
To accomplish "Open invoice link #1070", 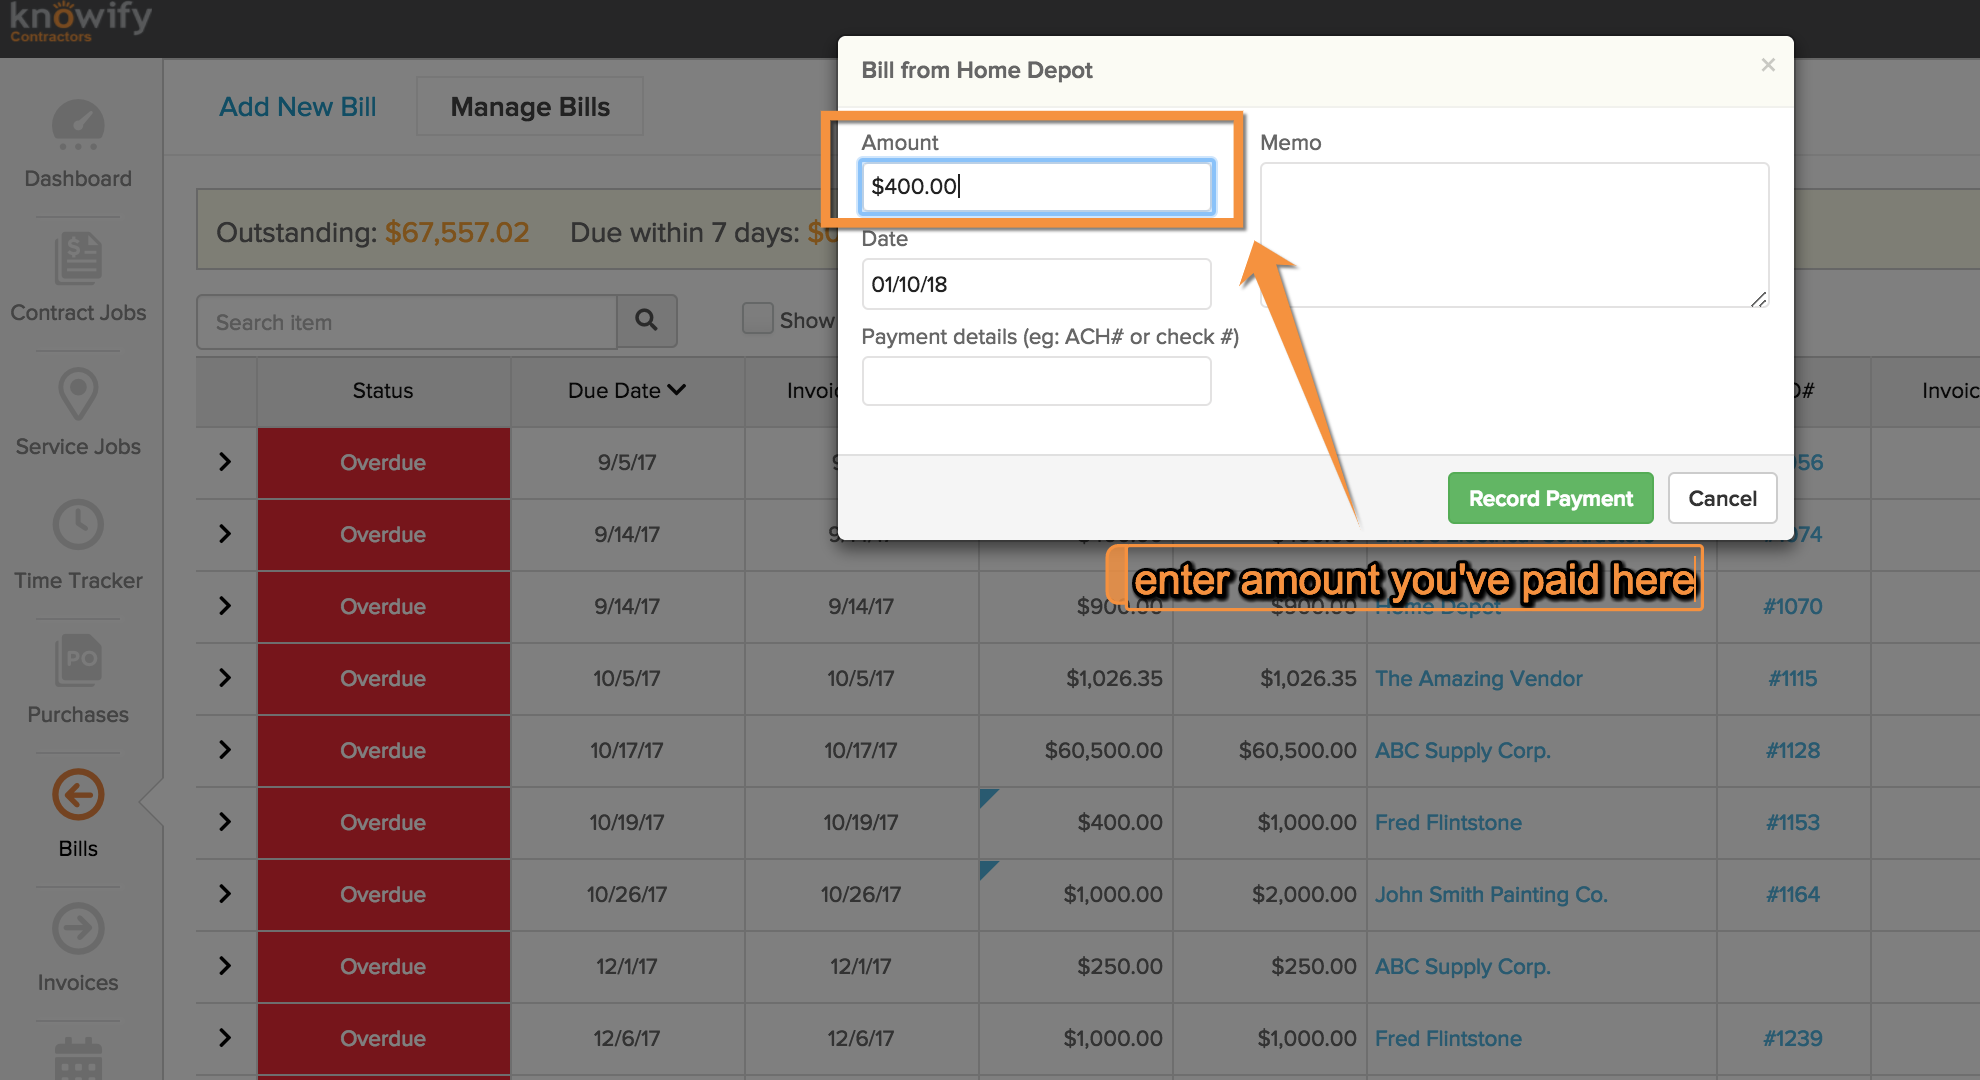I will [x=1792, y=606].
